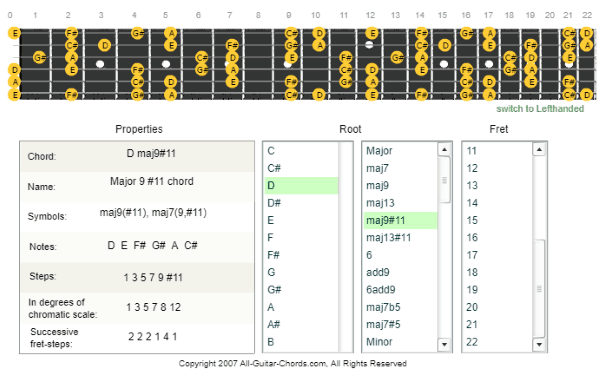Select fret 22 in Fret list

pos(498,342)
